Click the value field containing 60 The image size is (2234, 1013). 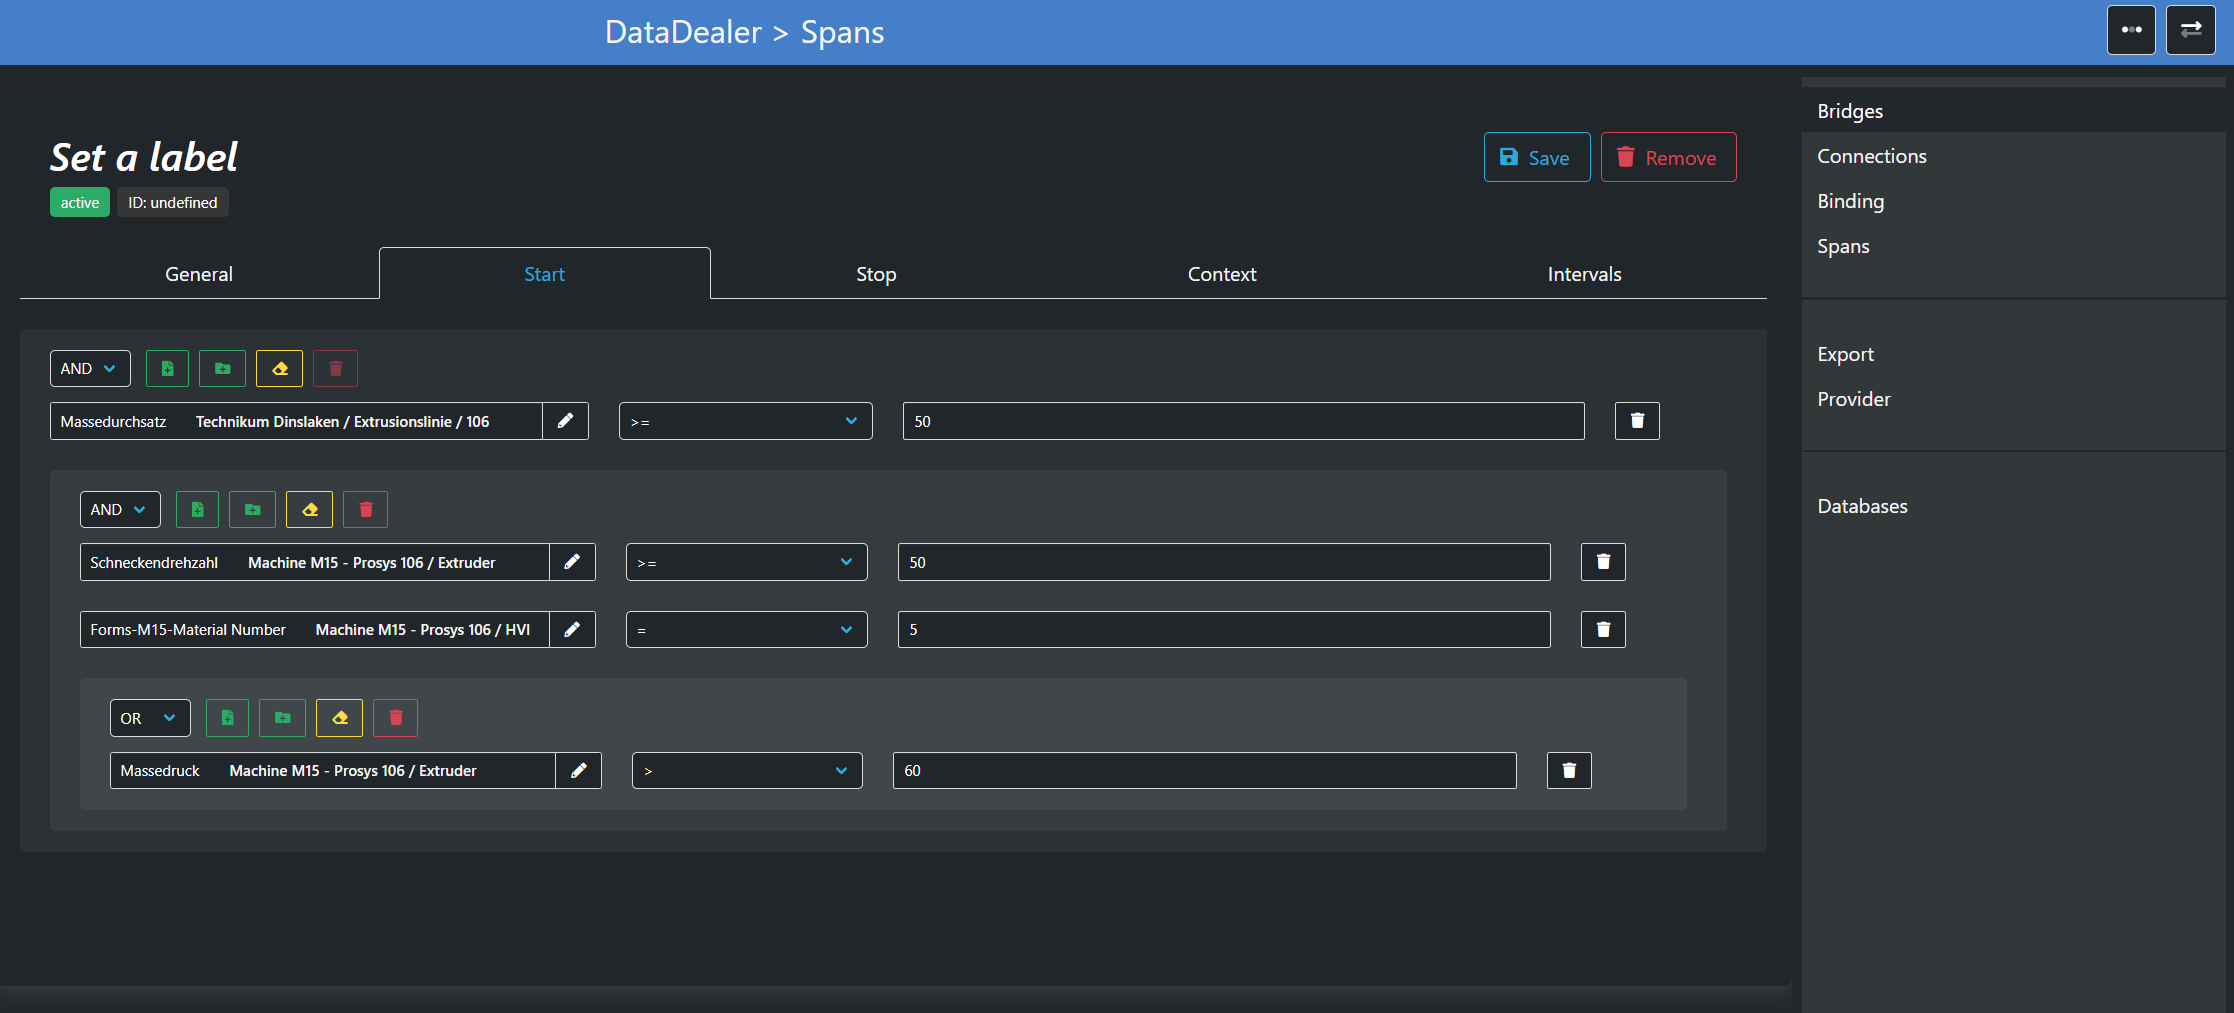[x=1204, y=771]
